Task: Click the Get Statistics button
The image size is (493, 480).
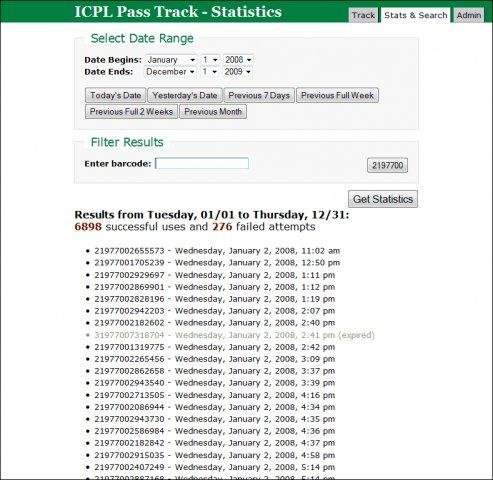Action: [383, 199]
